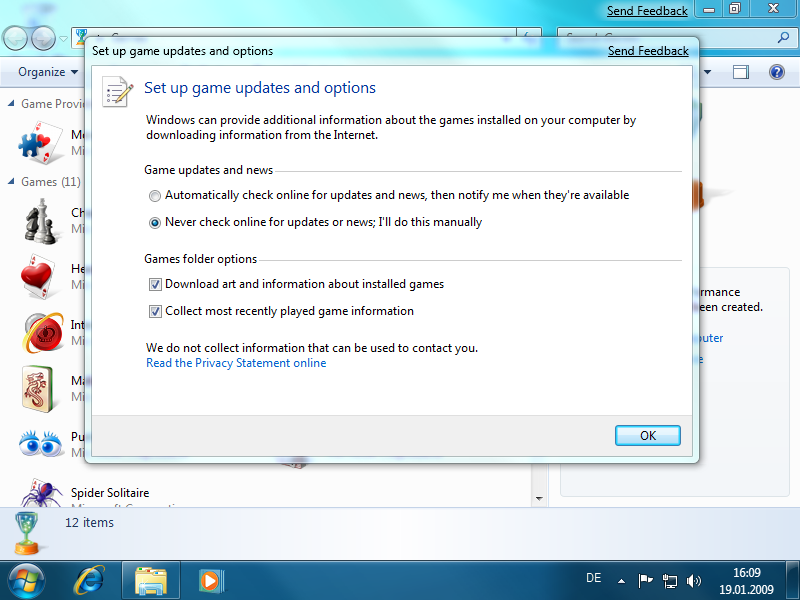
Task: Collapse the Games (11) group
Action: [x=11, y=182]
